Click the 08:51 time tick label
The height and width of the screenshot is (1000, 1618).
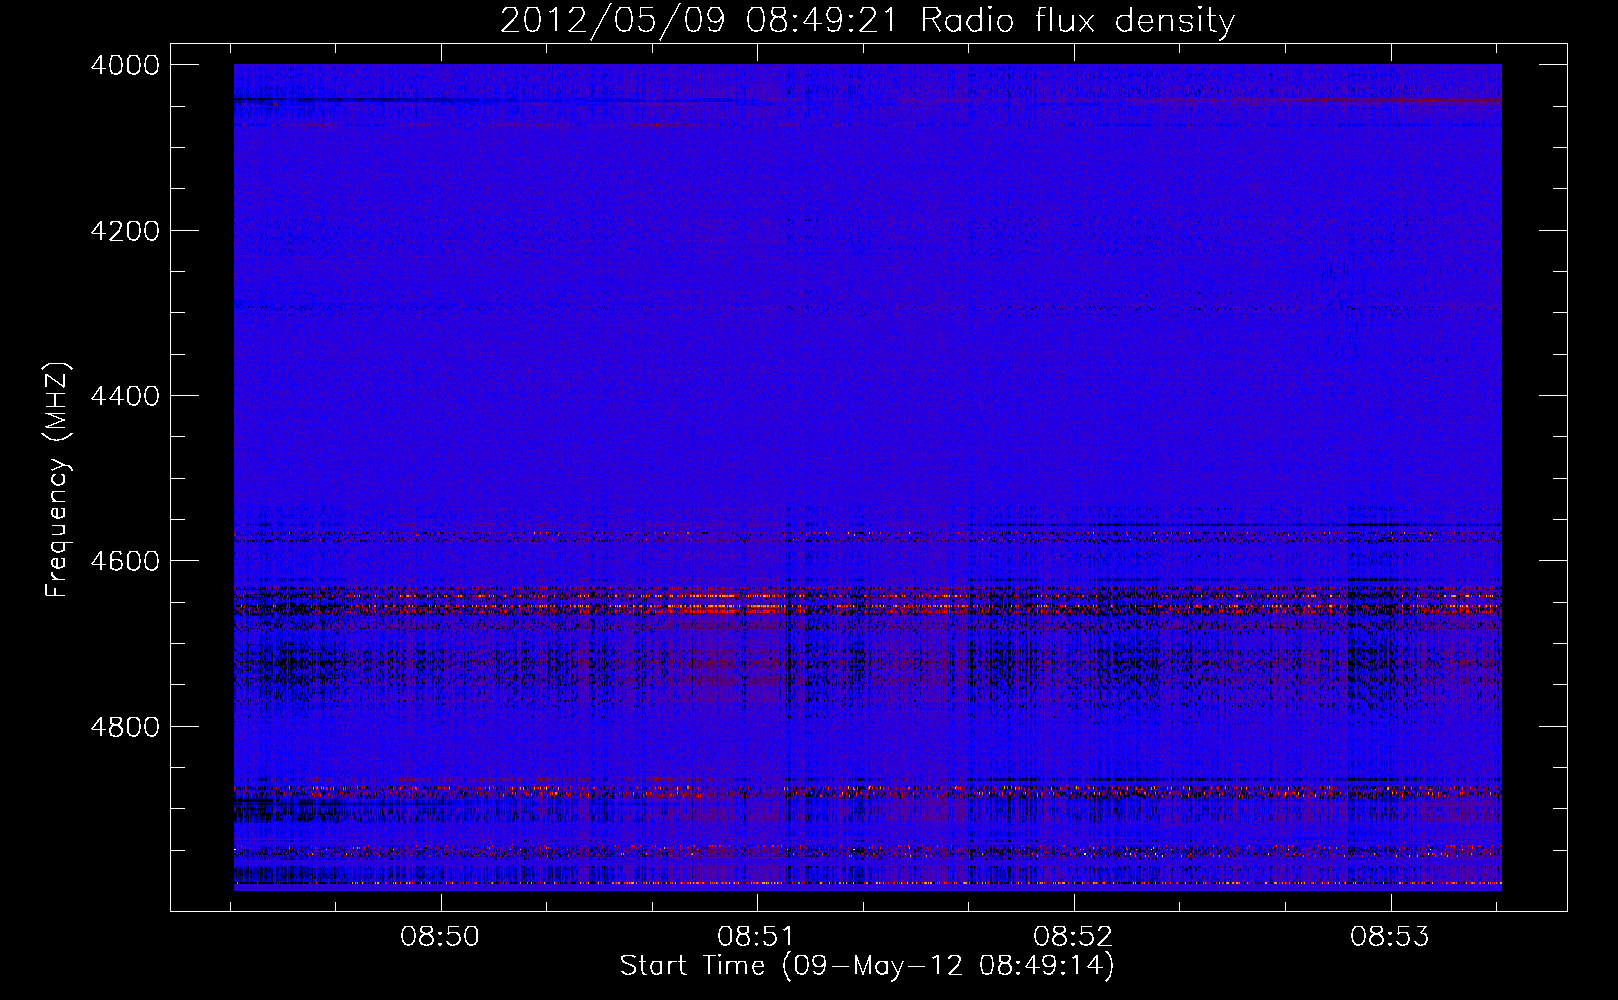(757, 937)
